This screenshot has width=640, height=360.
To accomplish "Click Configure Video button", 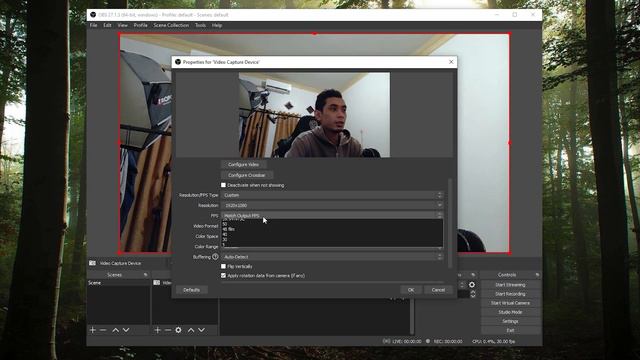I will pos(244,164).
